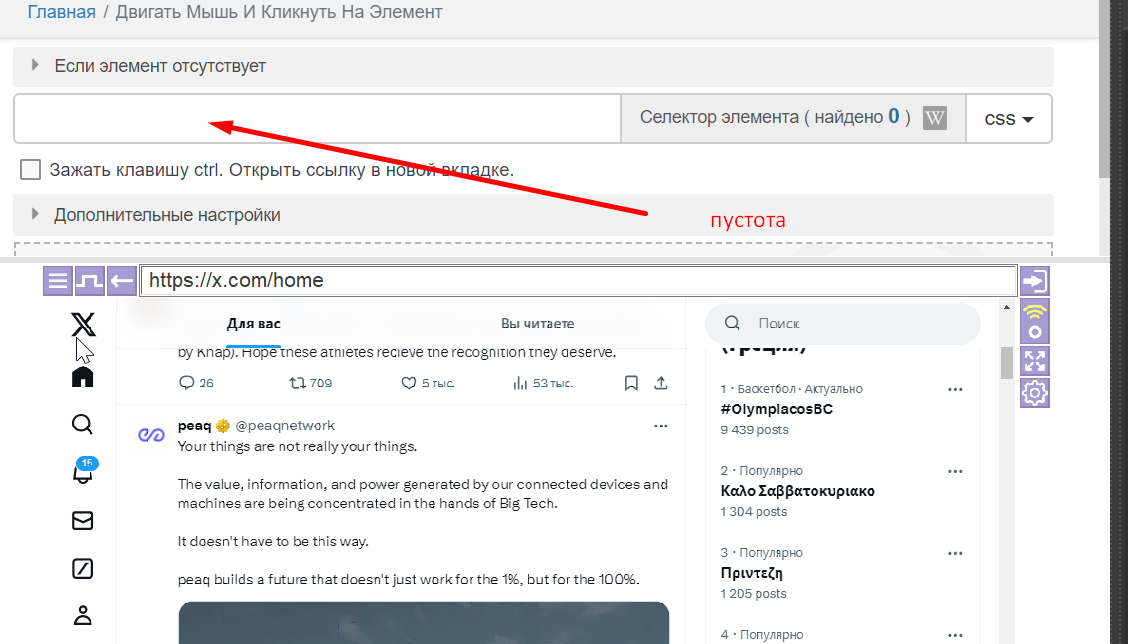The width and height of the screenshot is (1128, 644).
Task: Click the purple fullscreen expand icon
Action: point(1034,361)
